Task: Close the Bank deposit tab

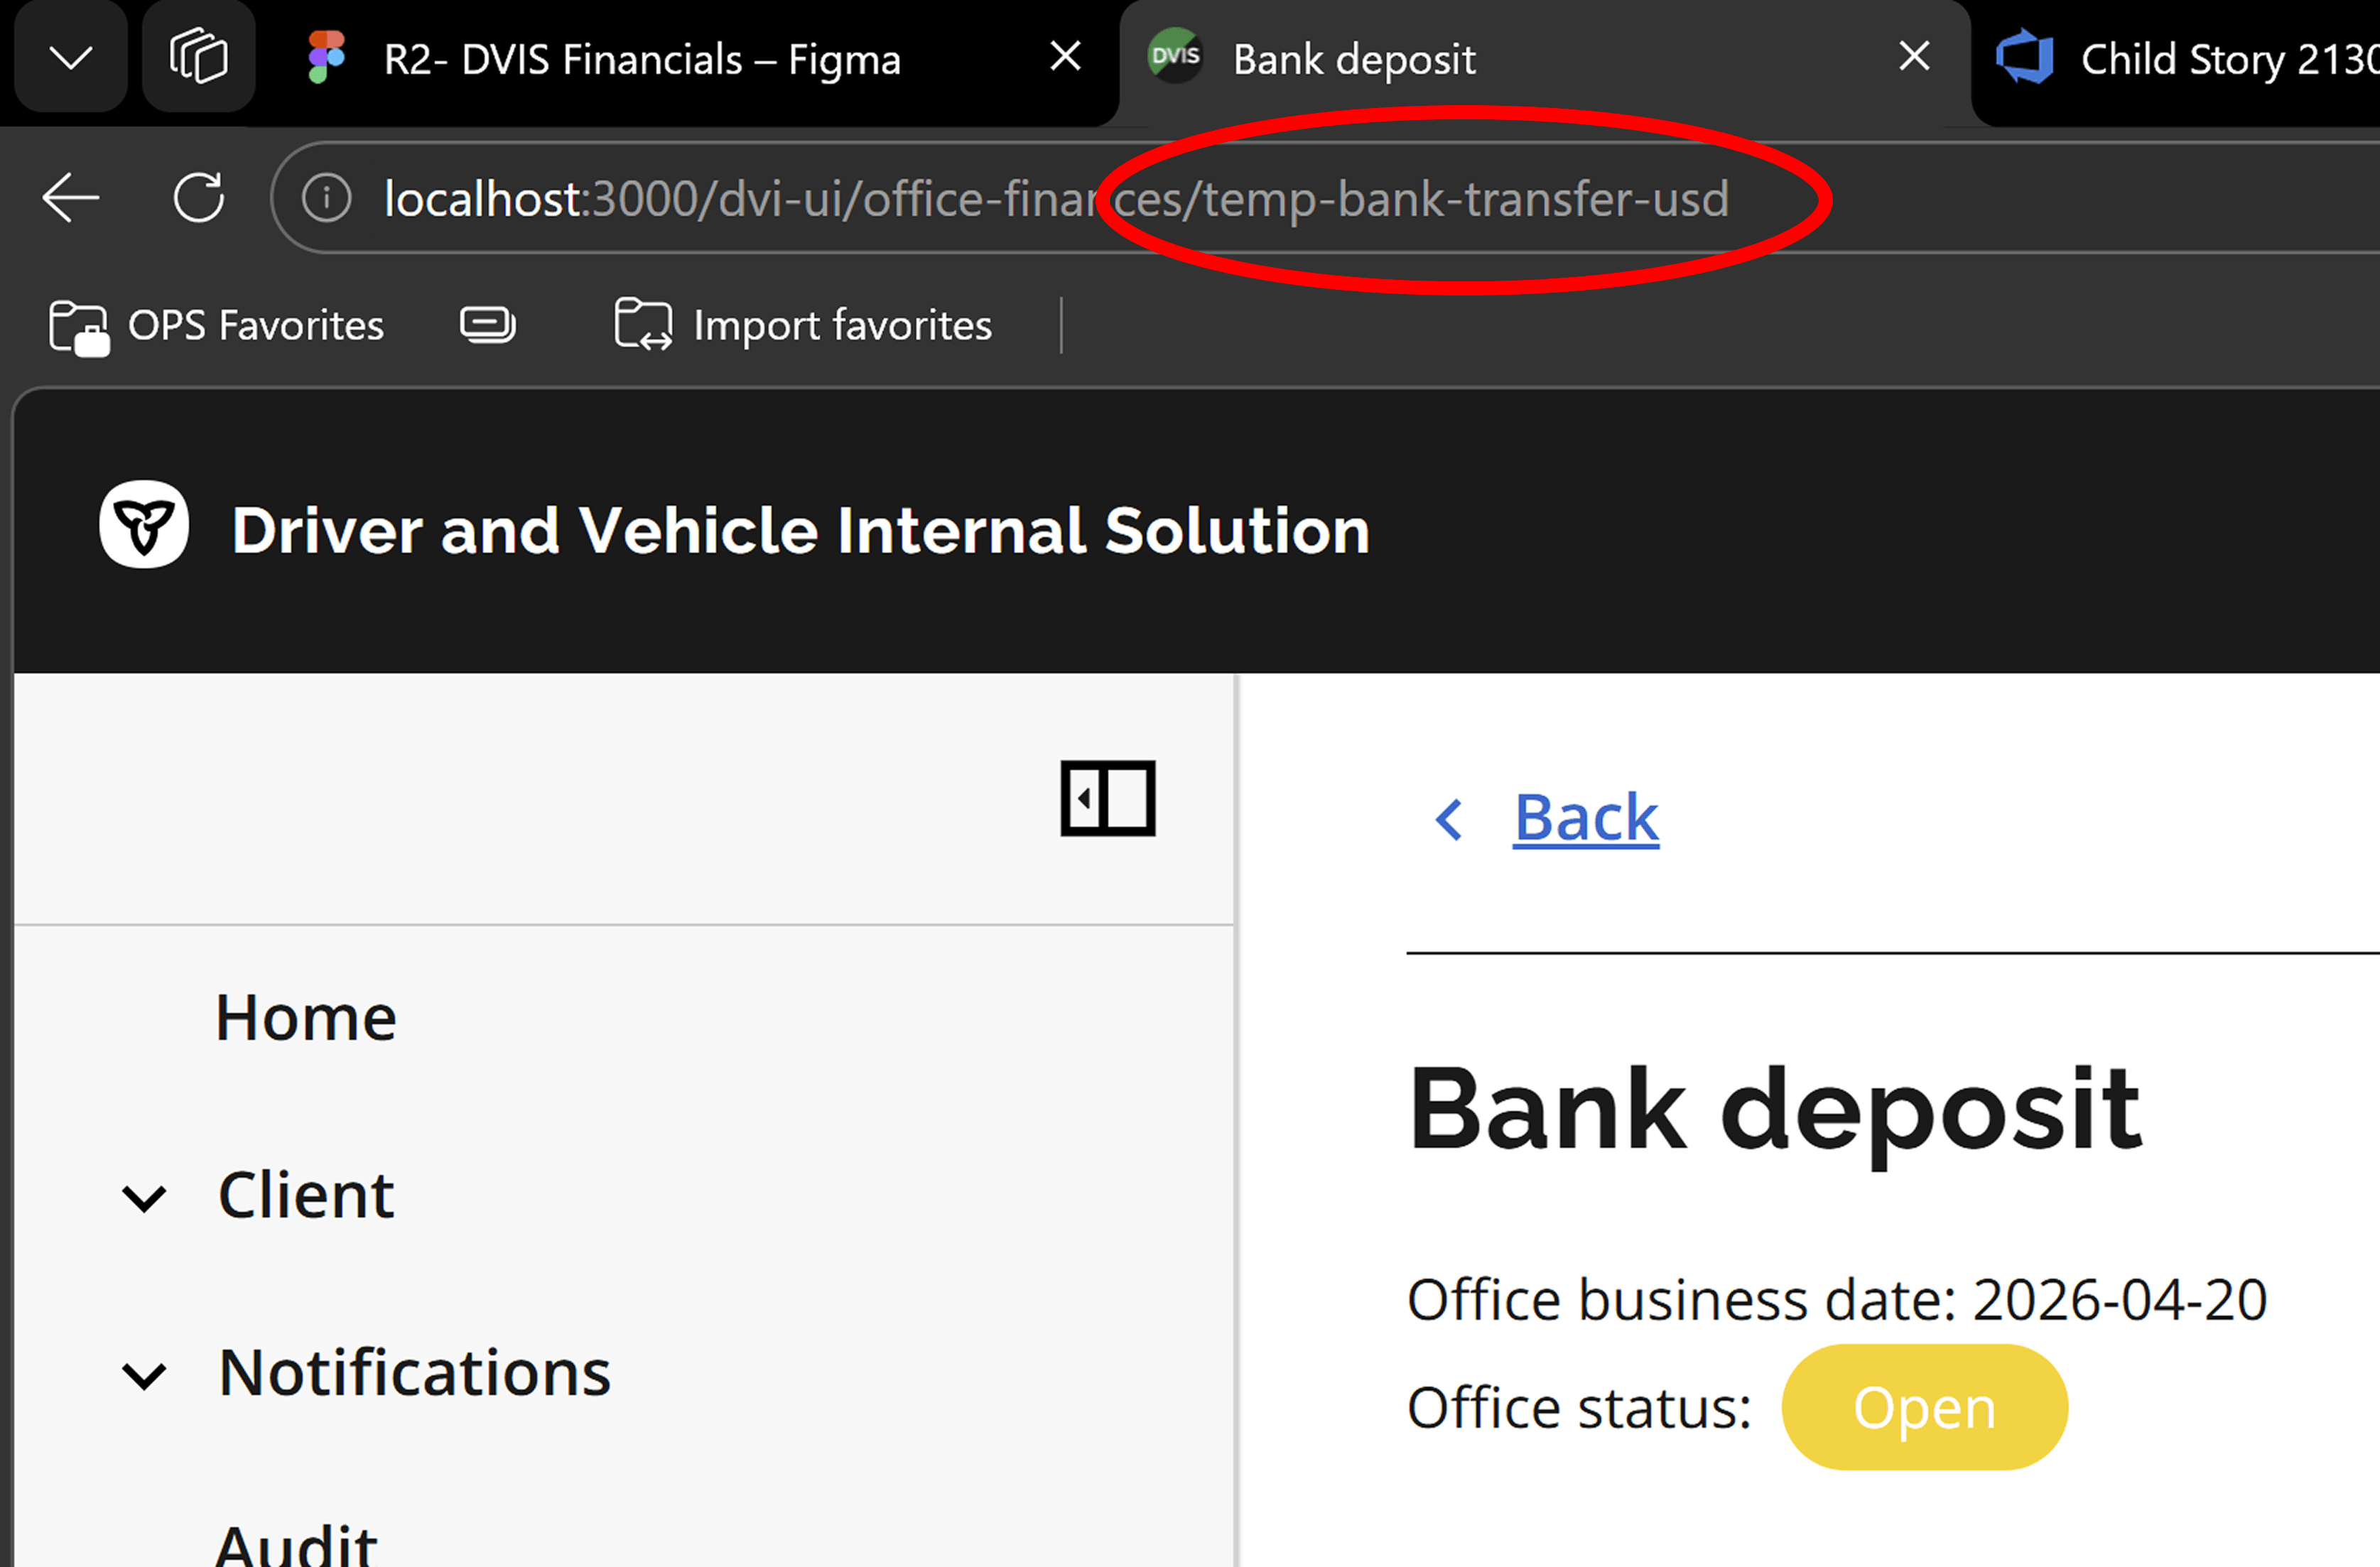Action: point(1914,56)
